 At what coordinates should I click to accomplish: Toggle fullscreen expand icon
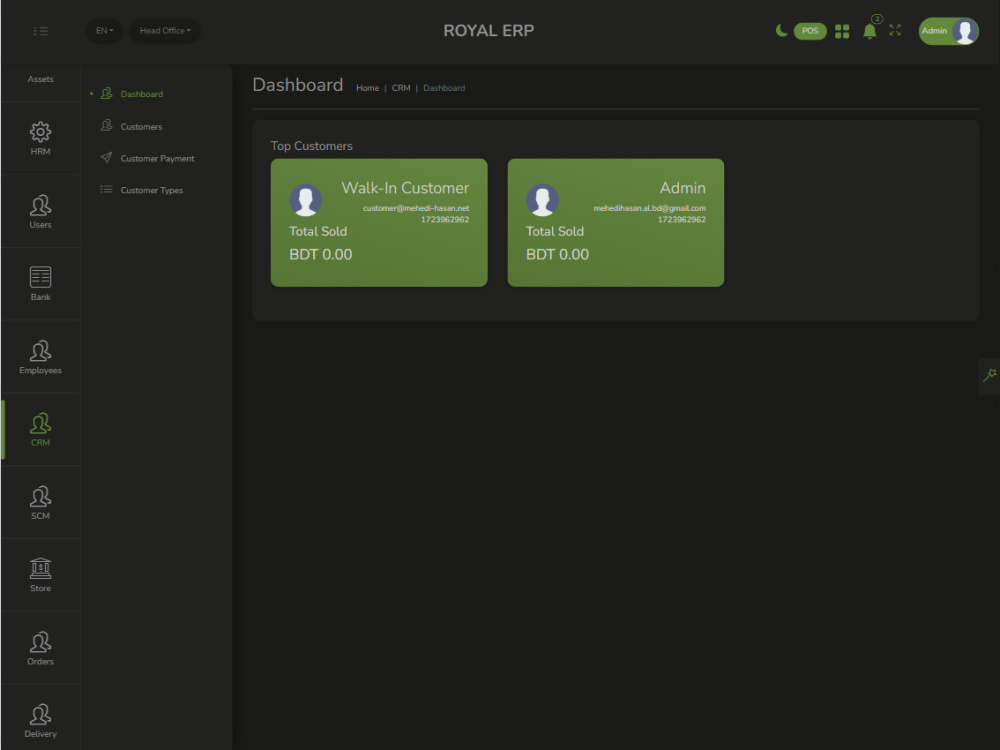895,31
